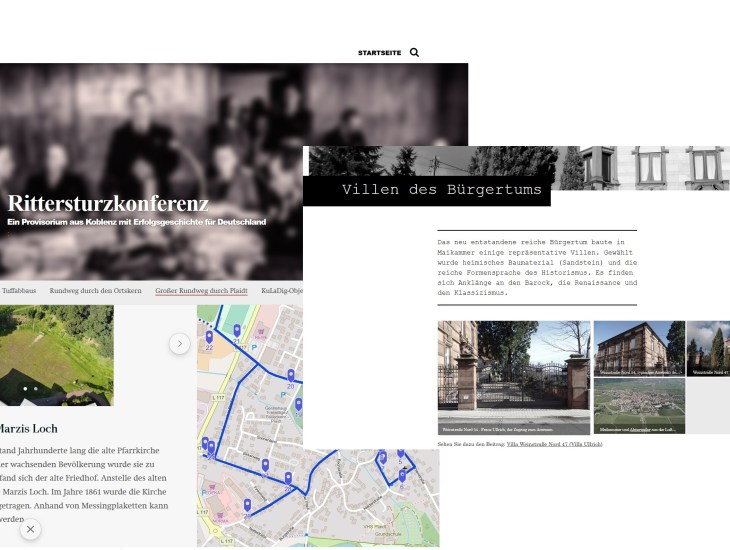Select Großer Rundweg durch Plaidt tab
730x550 pixels.
click(x=201, y=291)
